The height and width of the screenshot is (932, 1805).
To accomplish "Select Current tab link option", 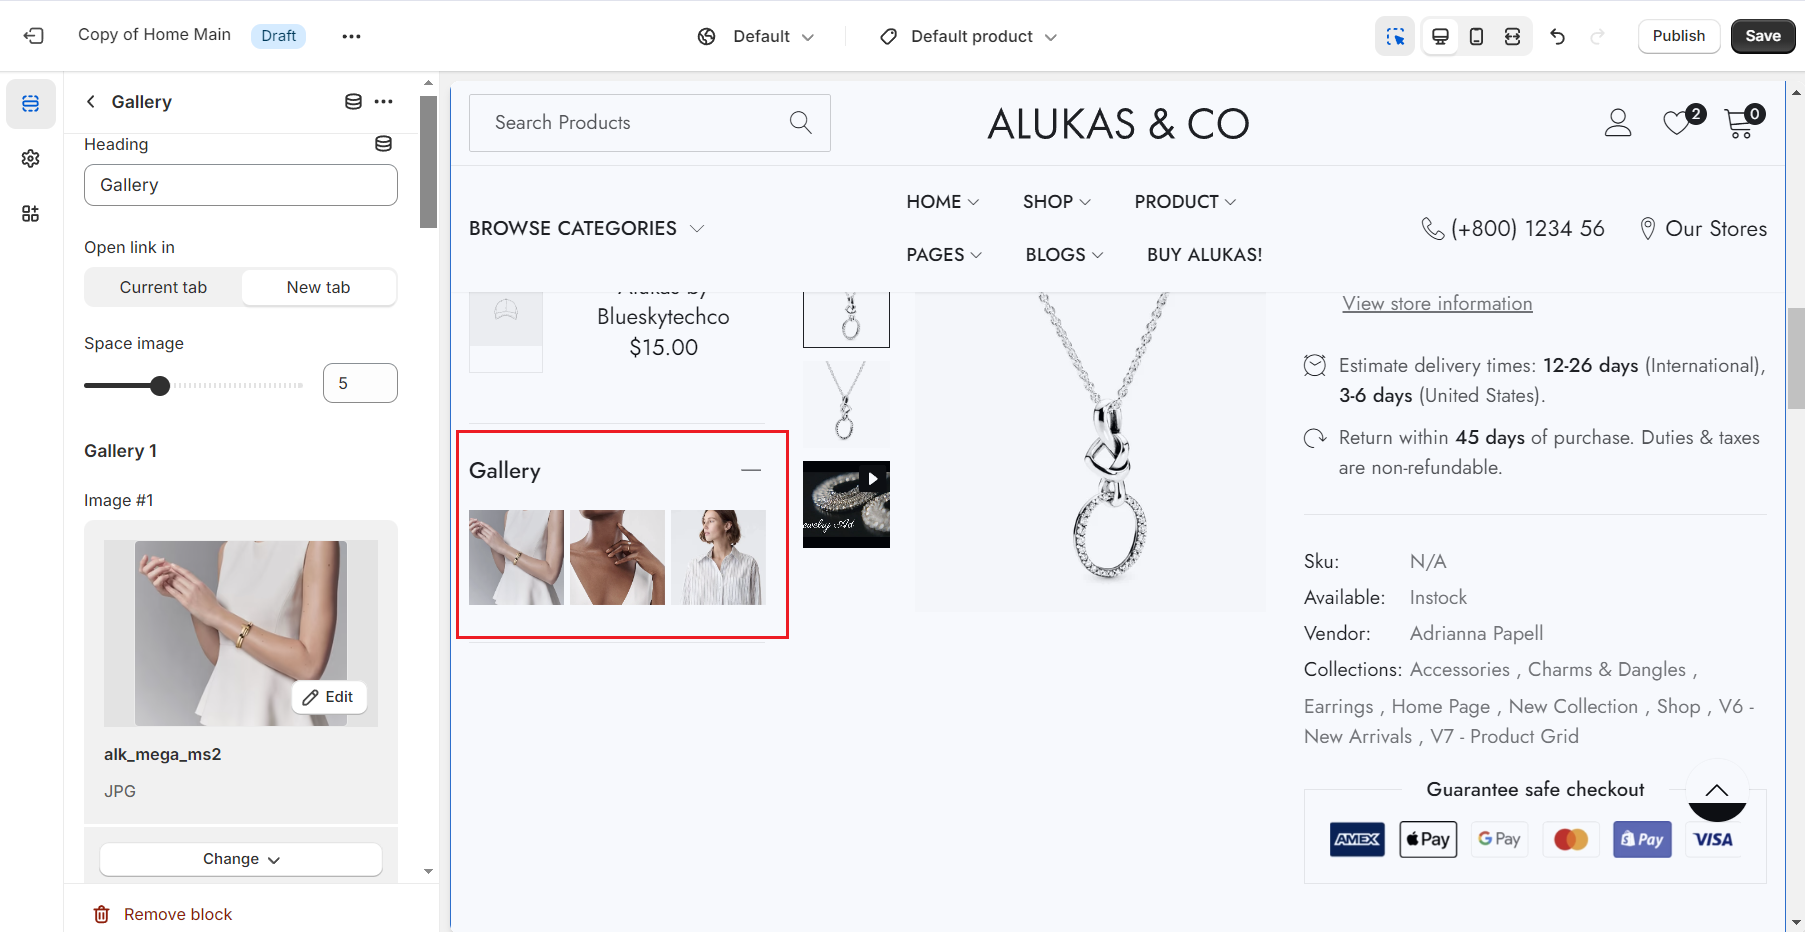I will click(163, 287).
